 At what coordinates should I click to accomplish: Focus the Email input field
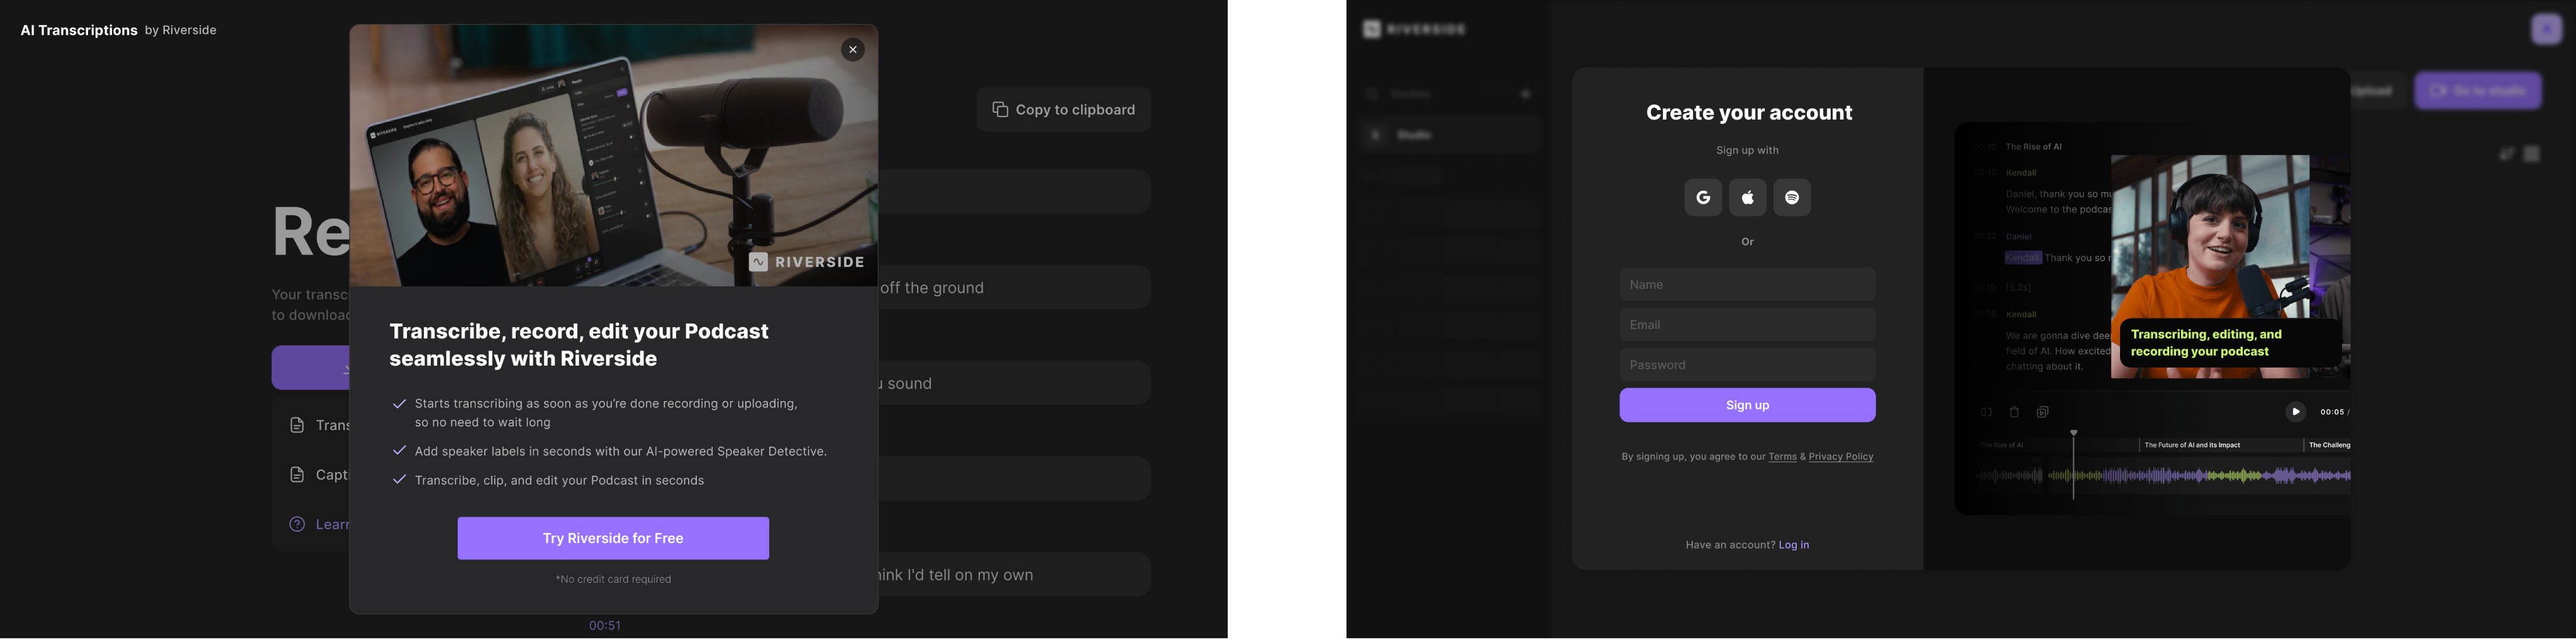click(x=1747, y=325)
